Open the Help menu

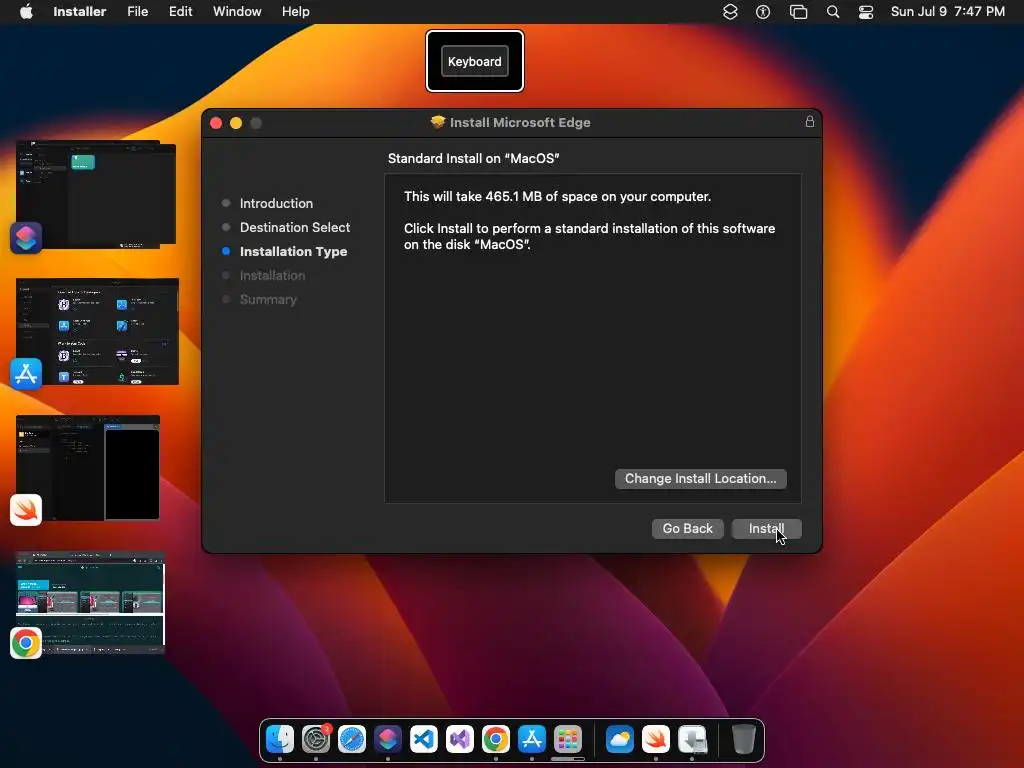click(295, 12)
